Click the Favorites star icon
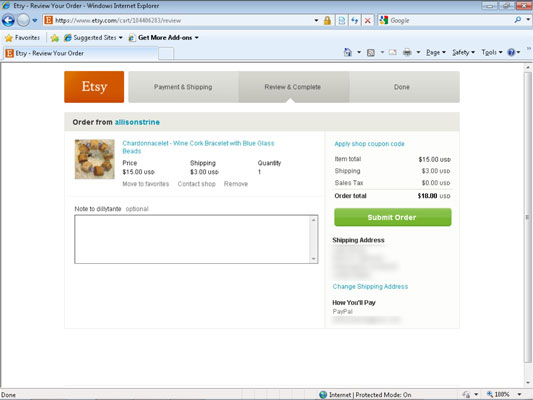The width and height of the screenshot is (533, 400). pos(9,38)
